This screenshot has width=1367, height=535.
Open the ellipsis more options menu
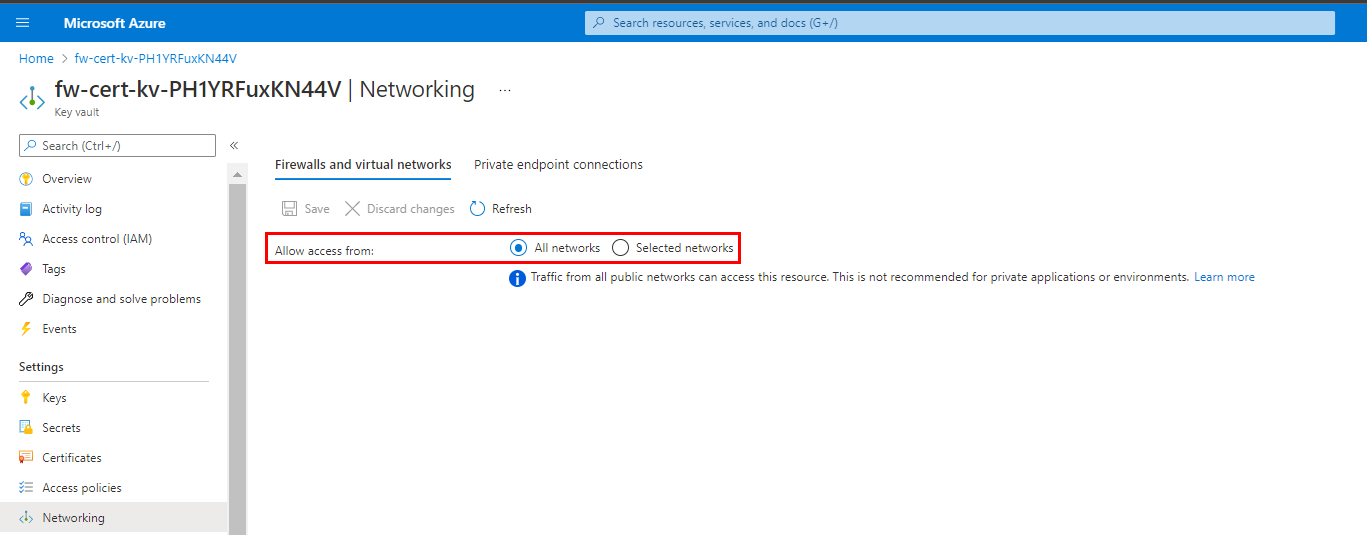[505, 90]
